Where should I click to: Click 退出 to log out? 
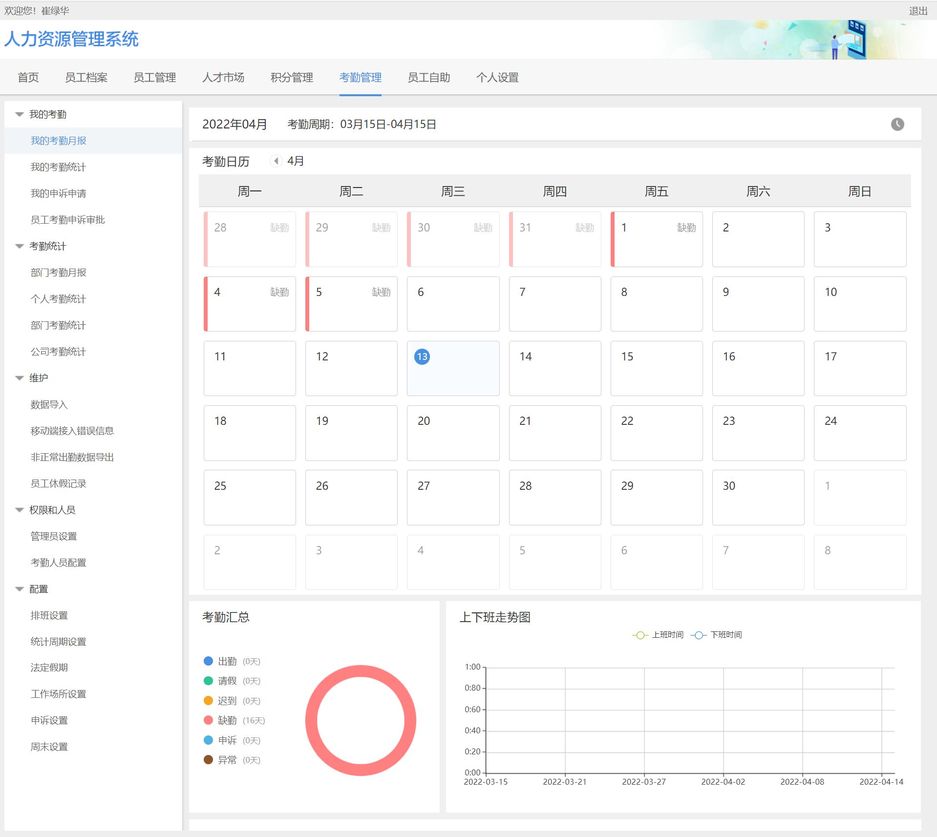click(x=917, y=11)
